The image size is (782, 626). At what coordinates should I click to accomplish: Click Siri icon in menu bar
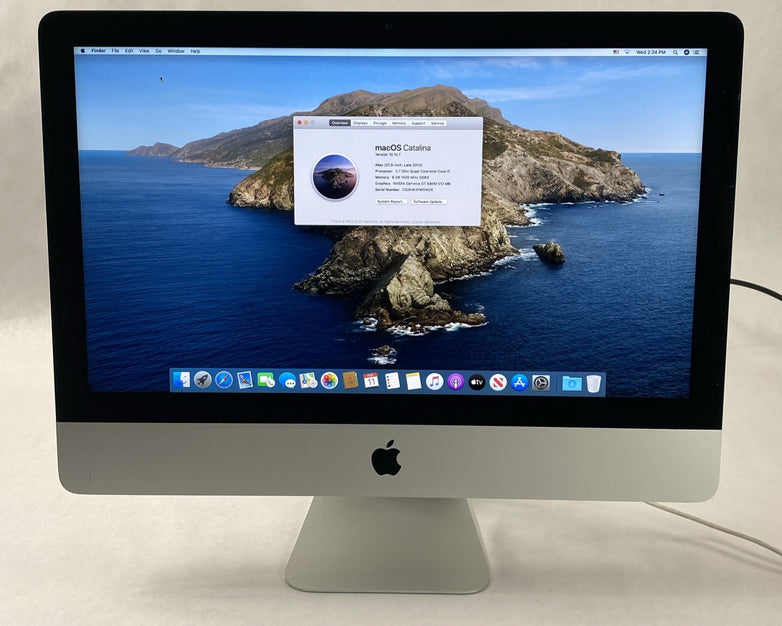686,52
